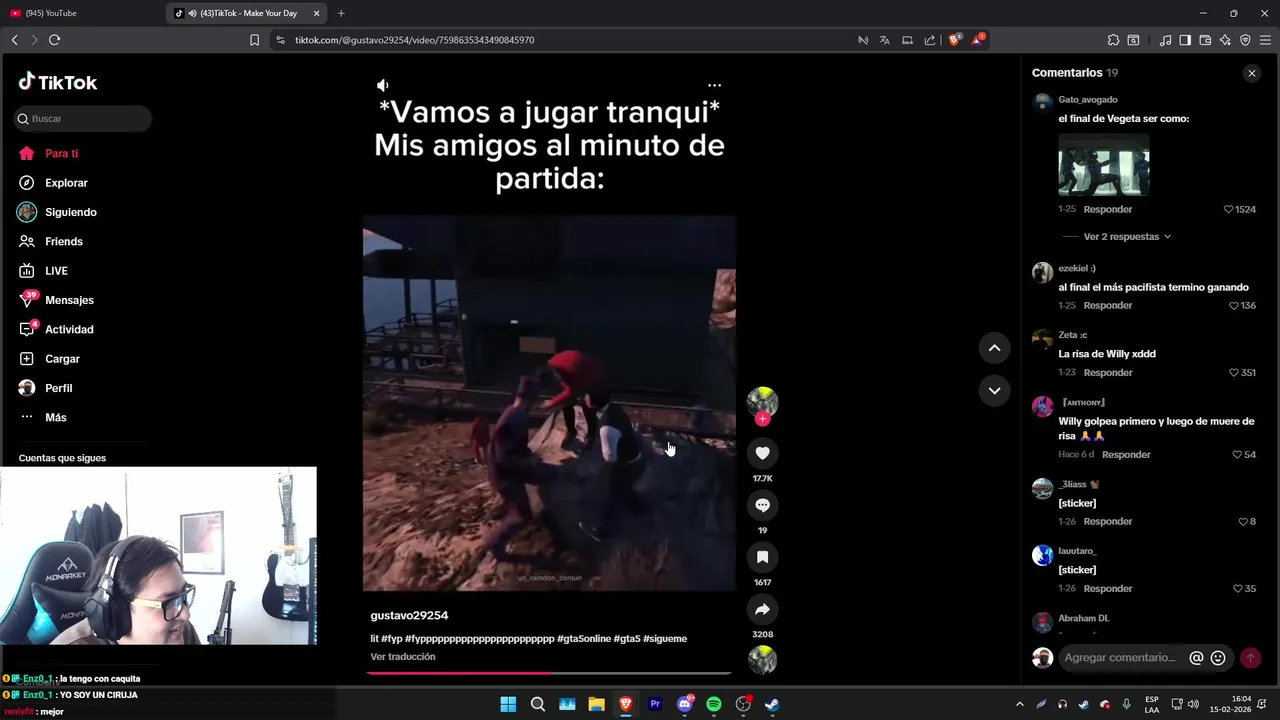Viewport: 1280px width, 720px height.
Task: Open Brave Rewards triangle icon
Action: click(978, 40)
